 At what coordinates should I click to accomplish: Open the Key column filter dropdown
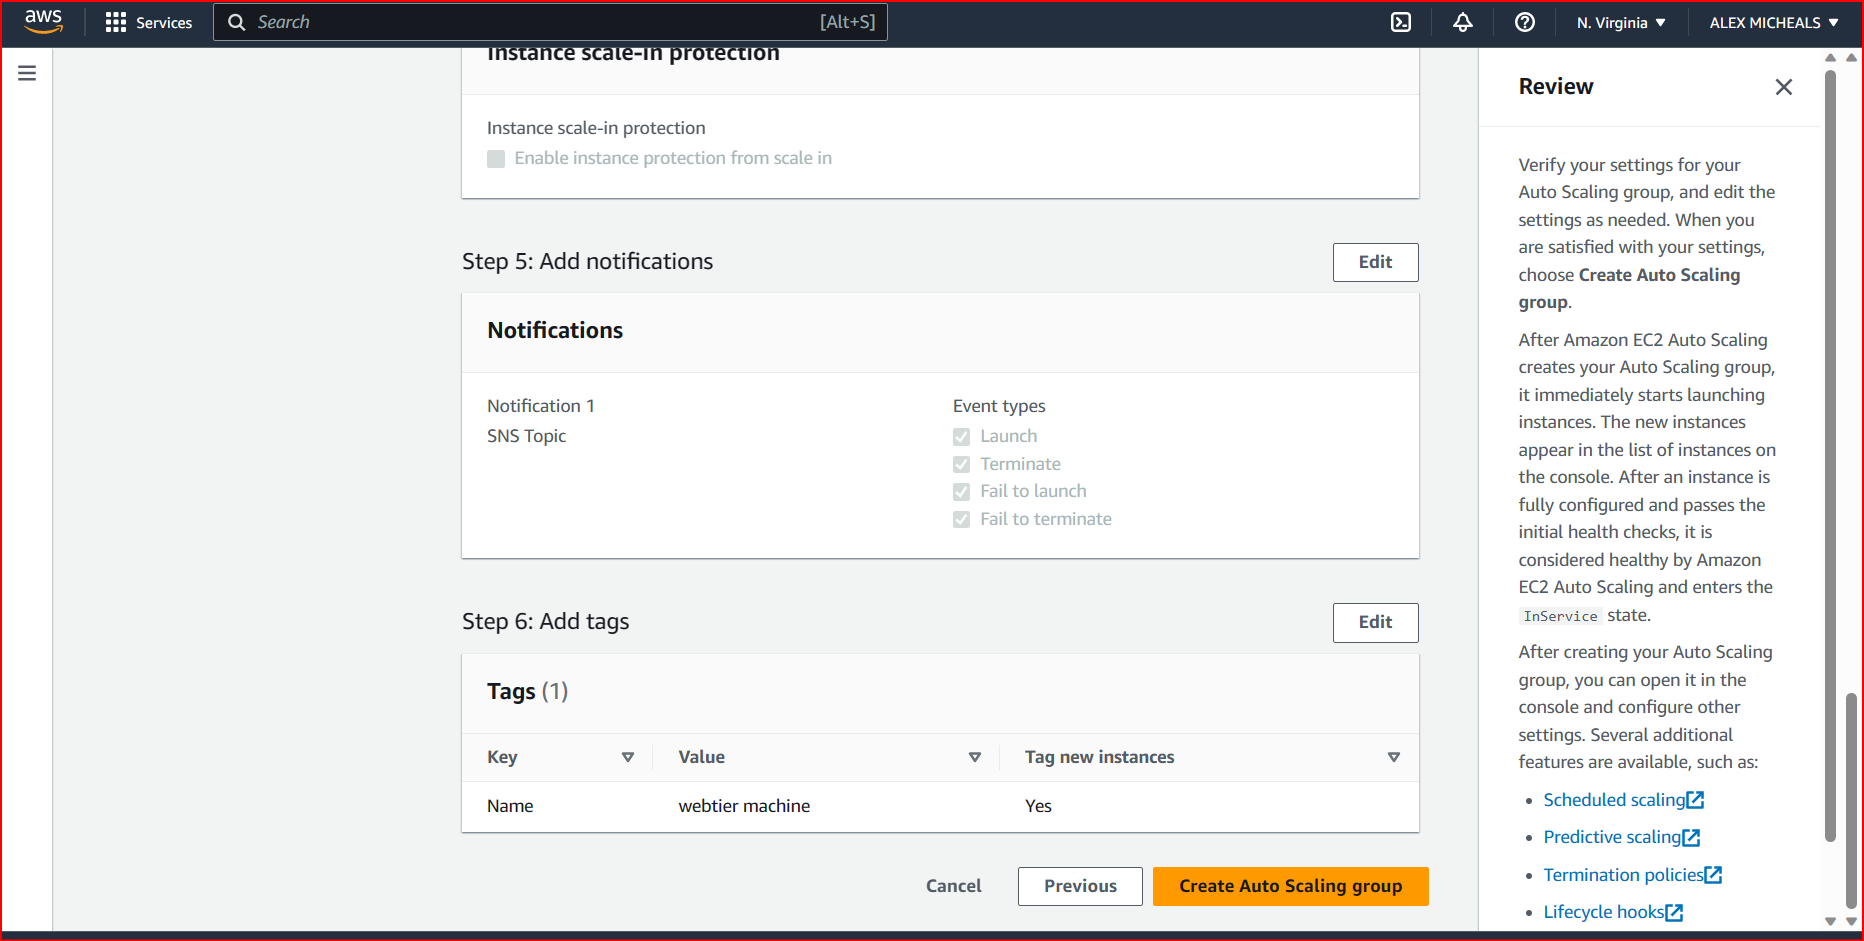point(629,757)
